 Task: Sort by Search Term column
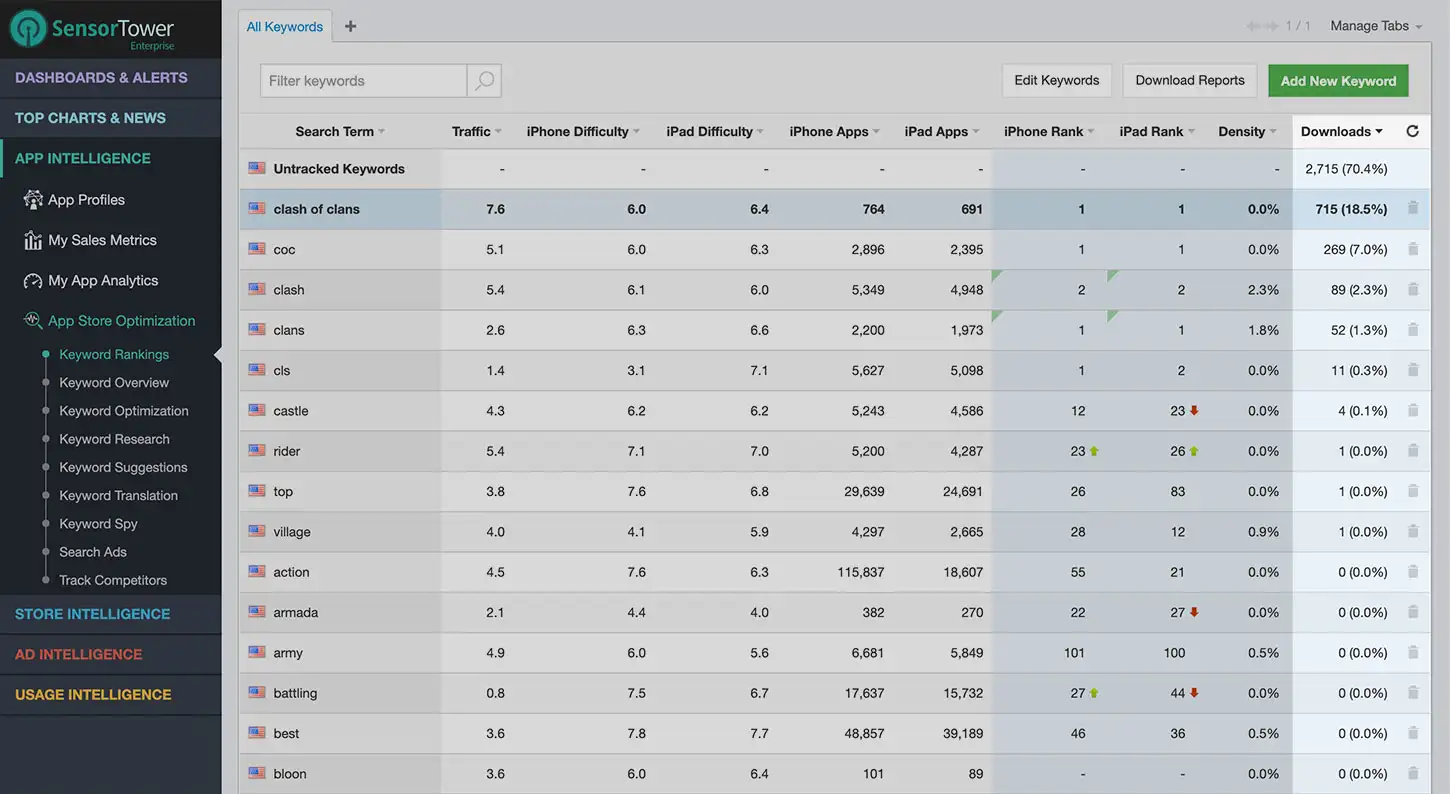coord(340,131)
